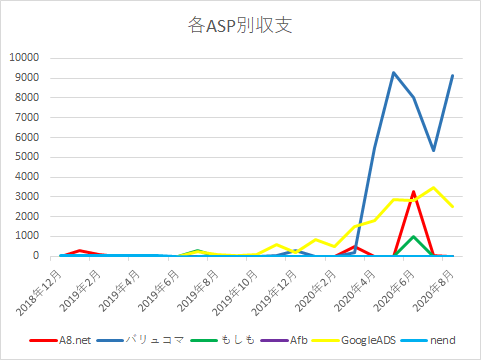This screenshot has height=360, width=481.
Task: Click the GoogleADS legend entry
Action: tap(354, 340)
